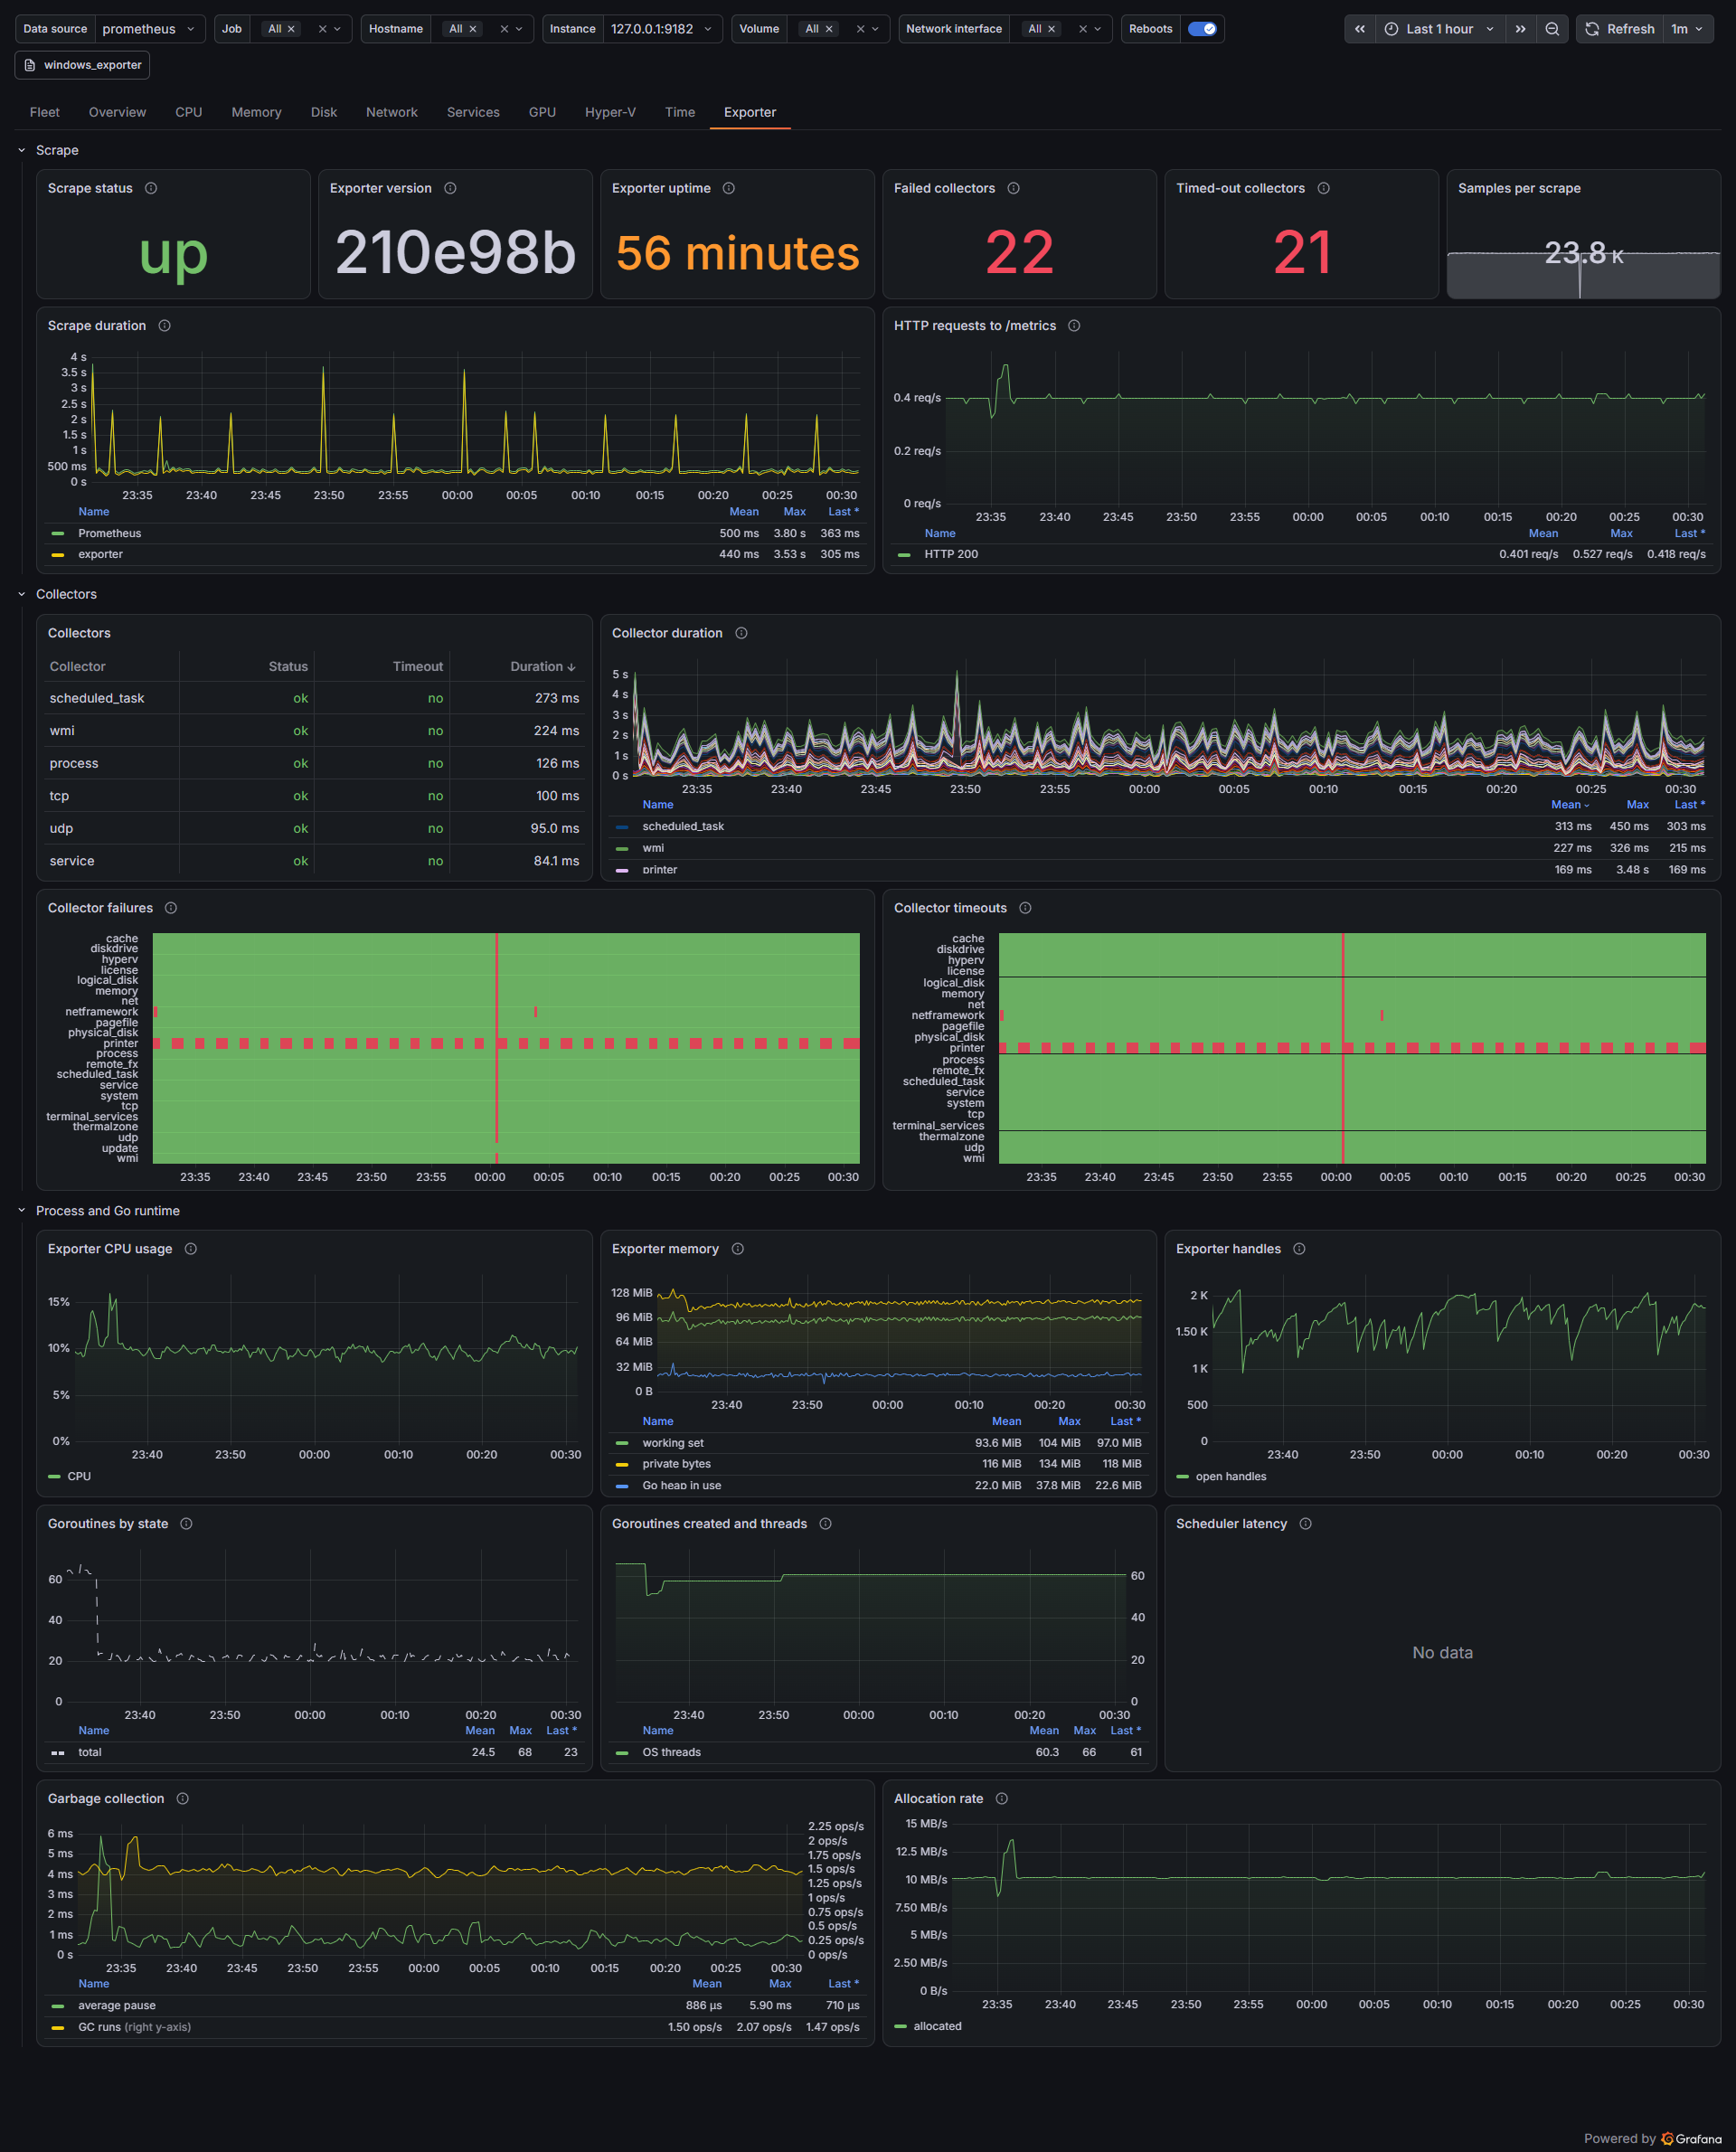Click info icon next to Exporter CPU usage

(x=191, y=1249)
